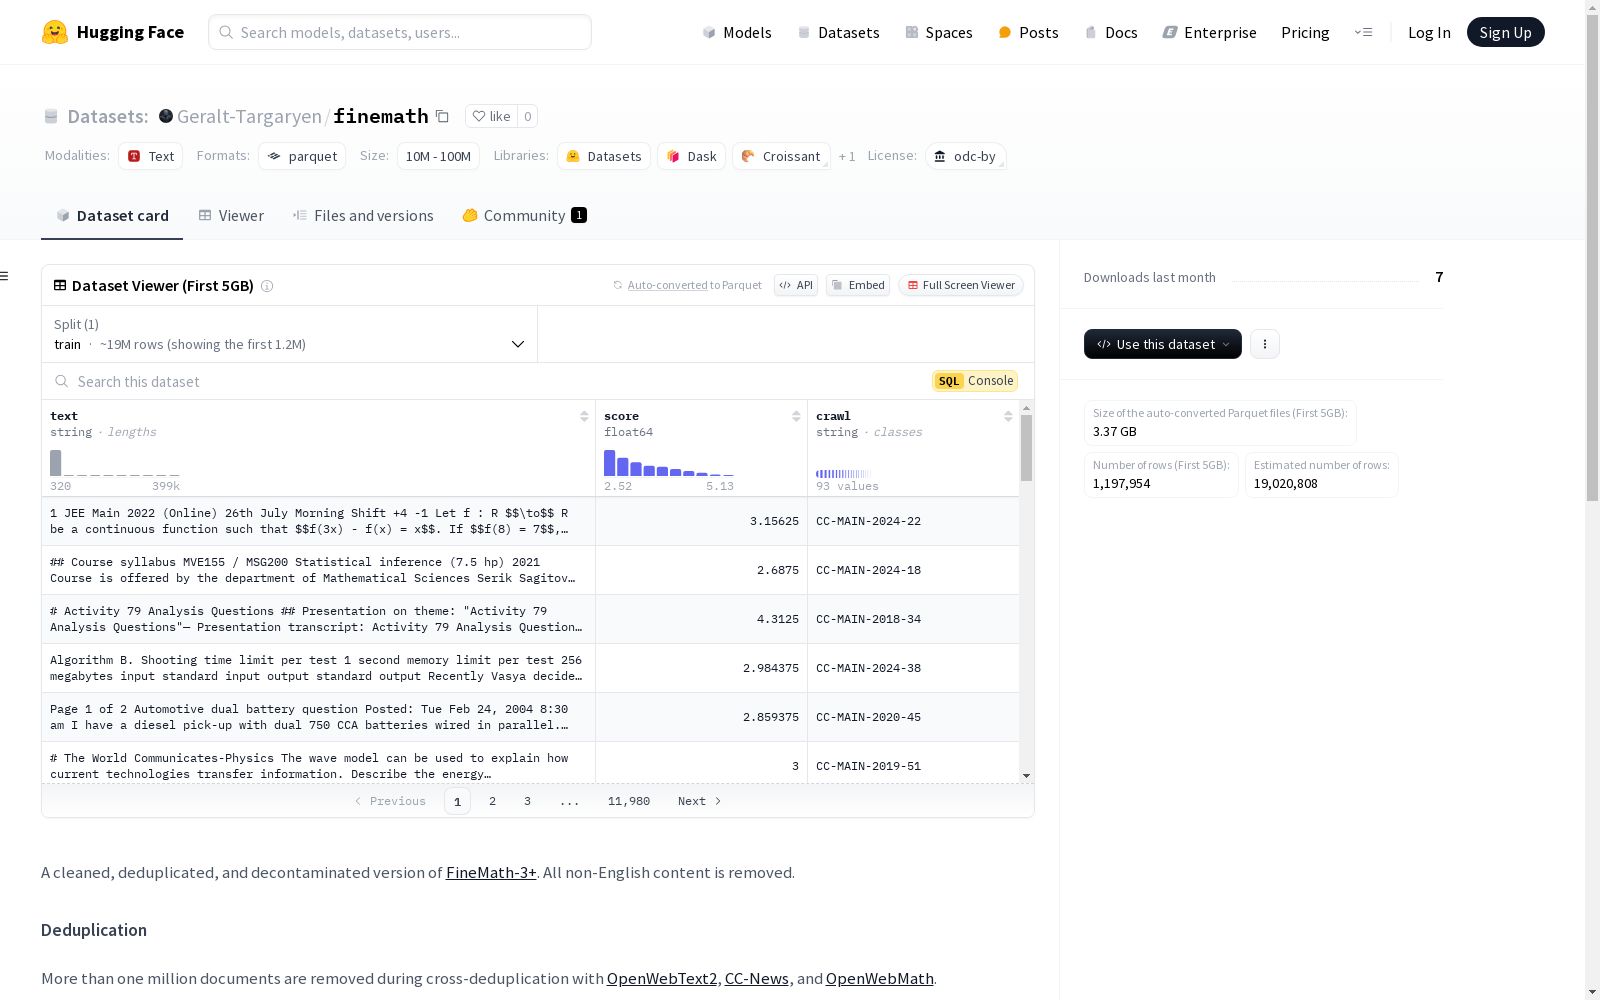
Task: Expand the train split dropdown
Action: tap(290, 334)
